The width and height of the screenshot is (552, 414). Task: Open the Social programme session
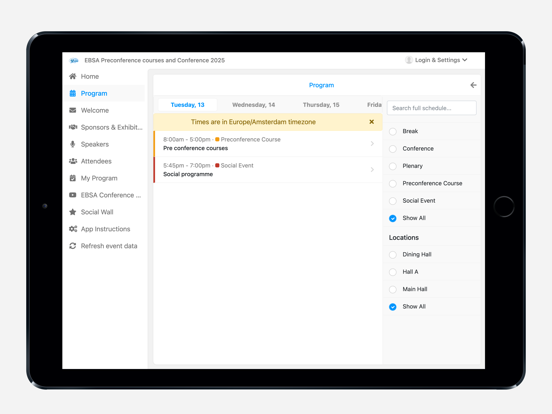coord(268,170)
